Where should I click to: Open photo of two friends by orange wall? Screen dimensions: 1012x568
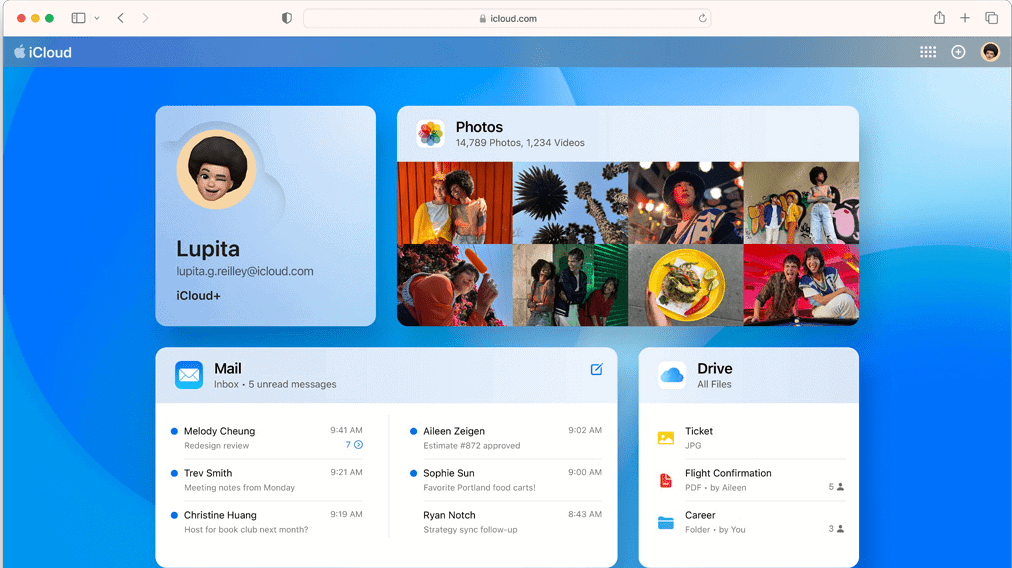point(454,203)
